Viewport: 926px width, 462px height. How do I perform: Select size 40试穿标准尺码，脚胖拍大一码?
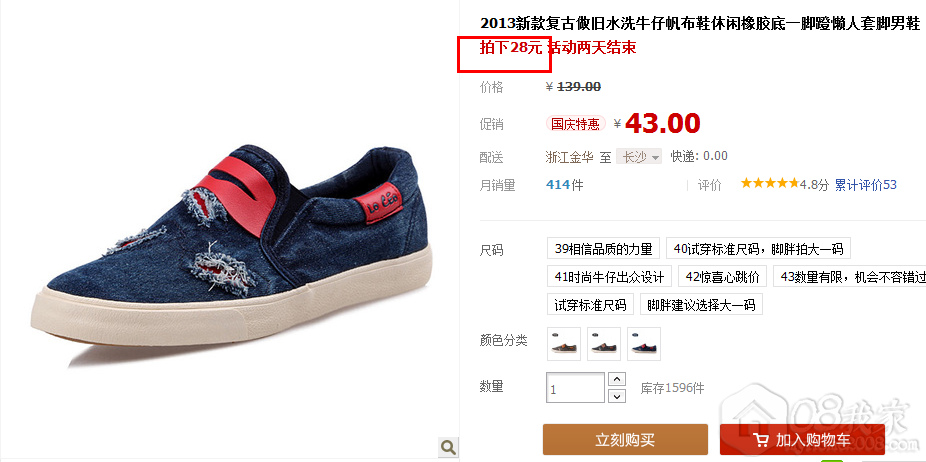tap(758, 248)
